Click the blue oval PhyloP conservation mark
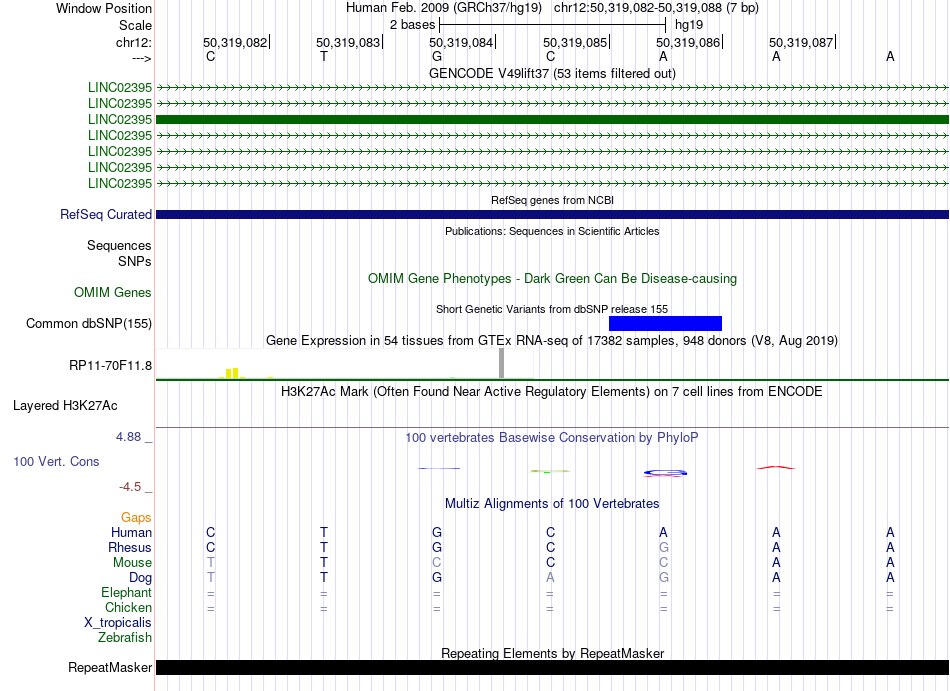This screenshot has height=691, width=950. [x=665, y=472]
